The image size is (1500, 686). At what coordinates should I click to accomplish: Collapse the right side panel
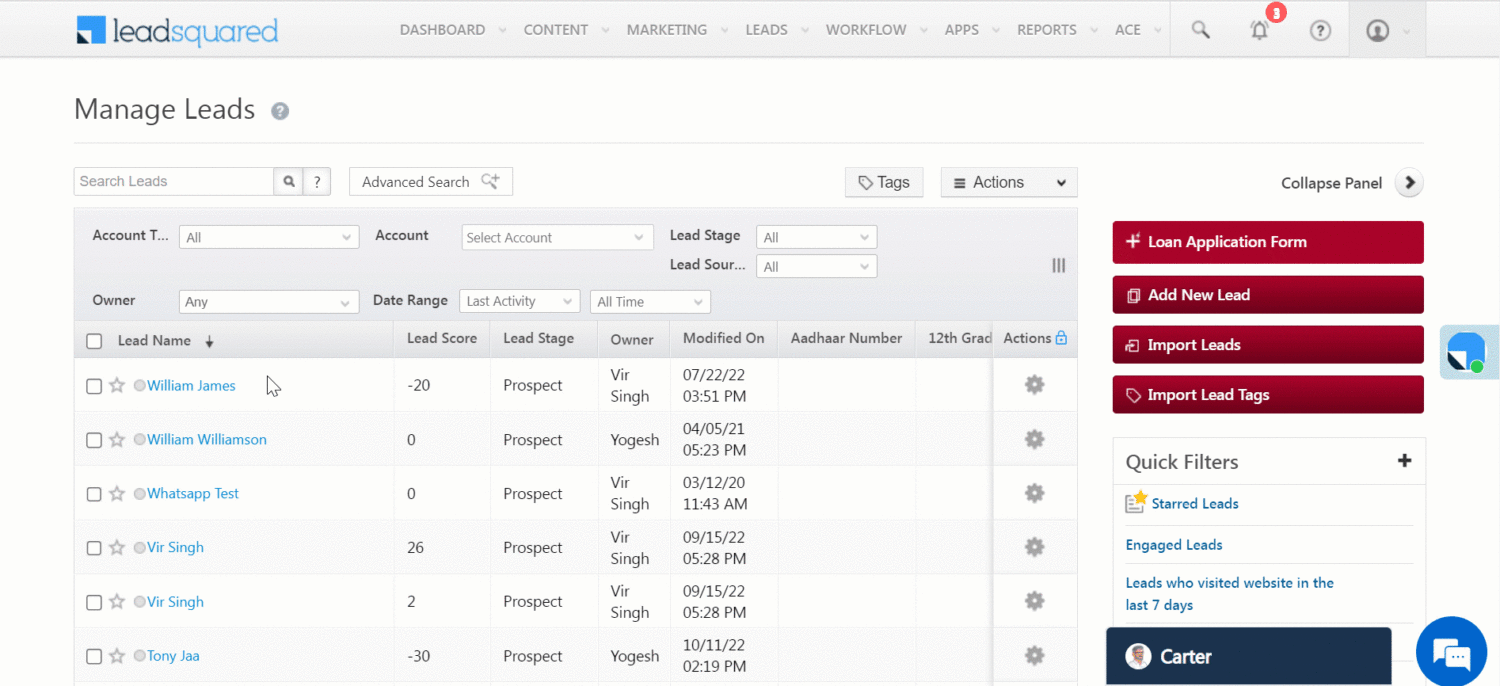coord(1409,182)
